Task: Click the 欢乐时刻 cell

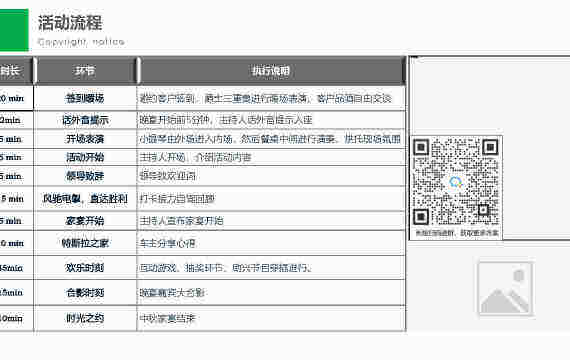Action: coord(85,268)
